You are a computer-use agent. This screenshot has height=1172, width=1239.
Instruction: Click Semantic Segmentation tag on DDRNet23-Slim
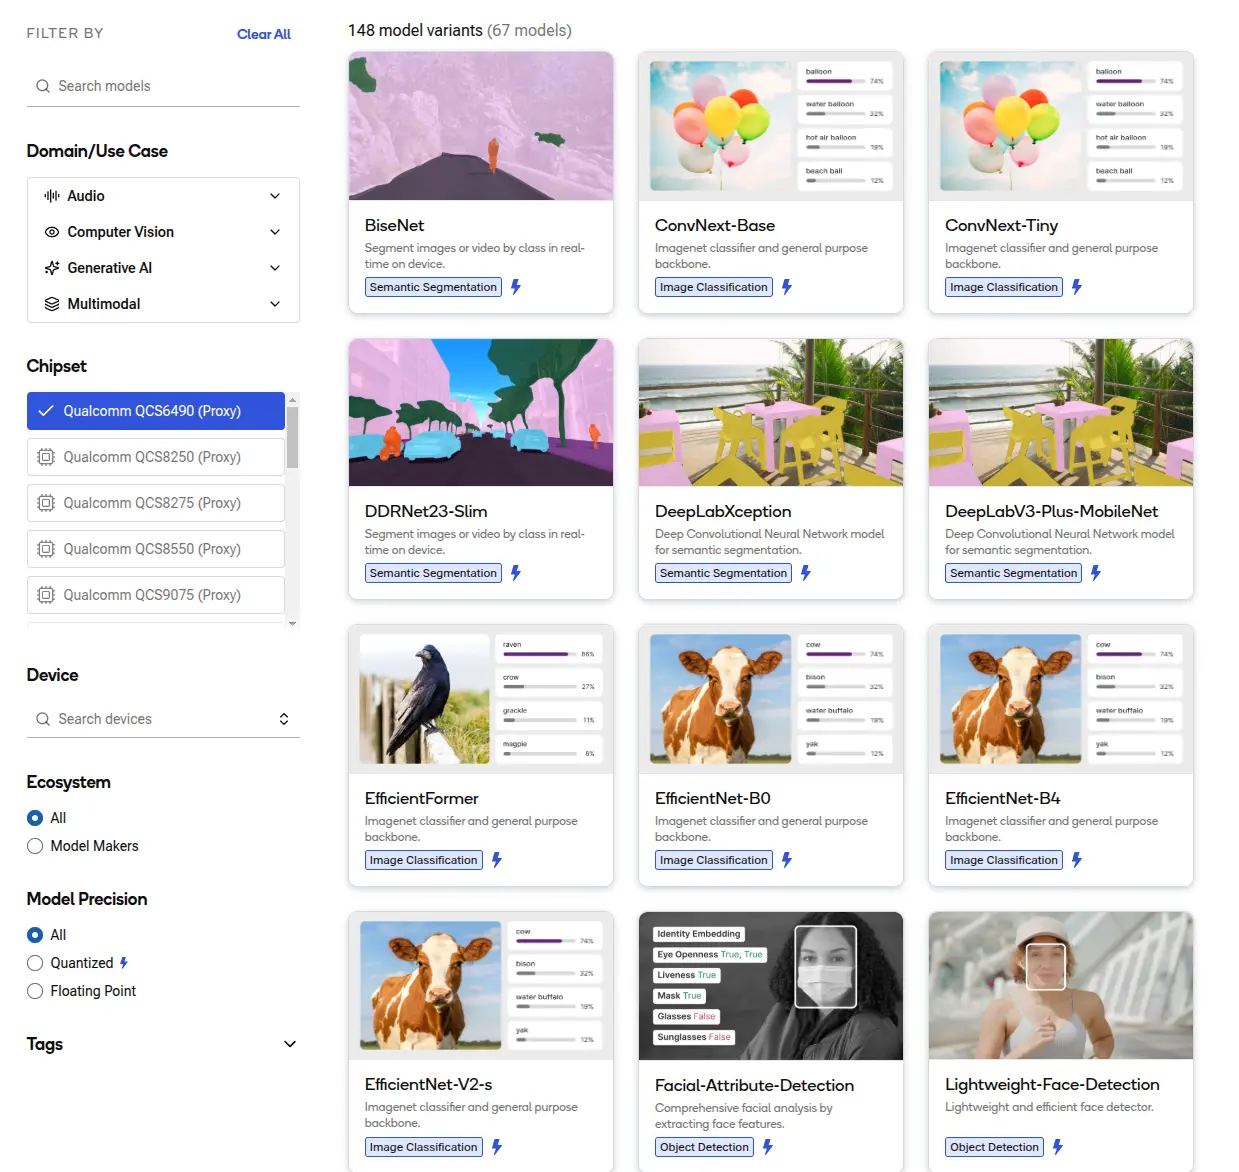[433, 573]
